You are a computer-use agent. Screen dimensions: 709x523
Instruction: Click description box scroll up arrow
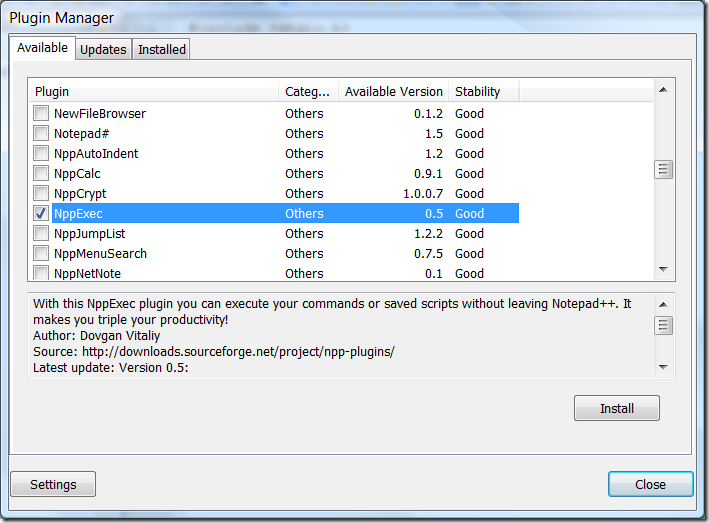(663, 304)
